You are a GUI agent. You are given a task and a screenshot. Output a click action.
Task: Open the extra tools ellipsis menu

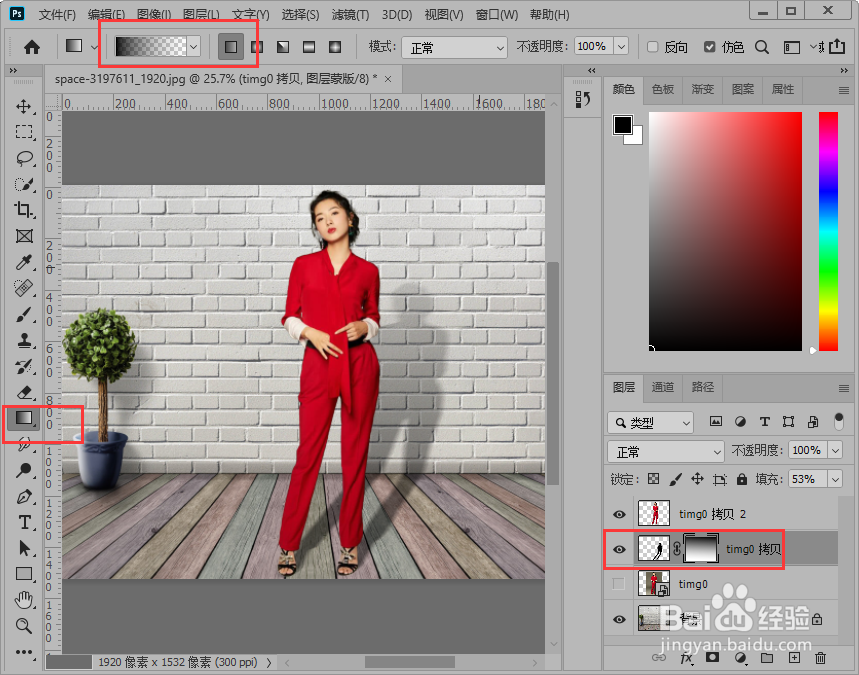click(x=24, y=652)
